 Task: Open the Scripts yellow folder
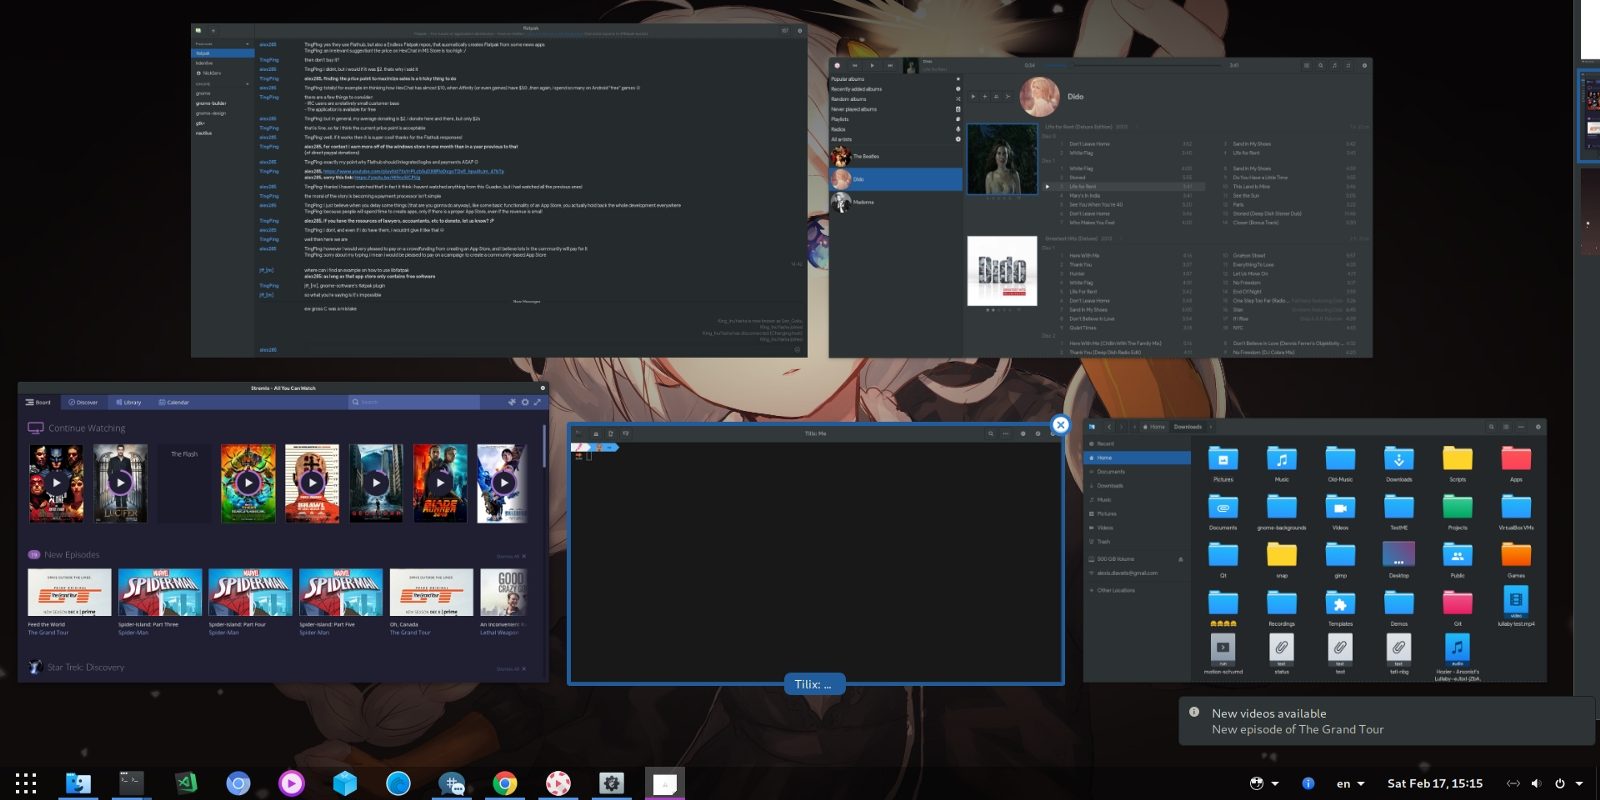[x=1457, y=460]
